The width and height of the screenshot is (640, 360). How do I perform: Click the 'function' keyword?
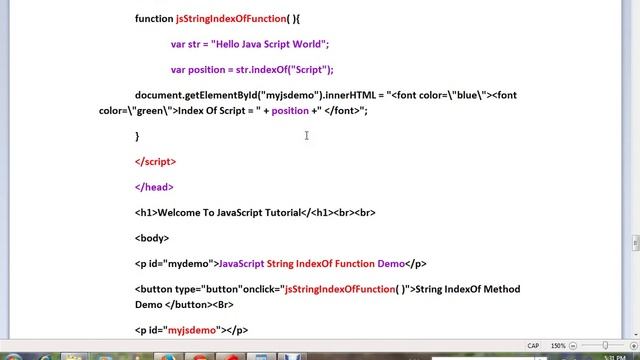coord(154,19)
